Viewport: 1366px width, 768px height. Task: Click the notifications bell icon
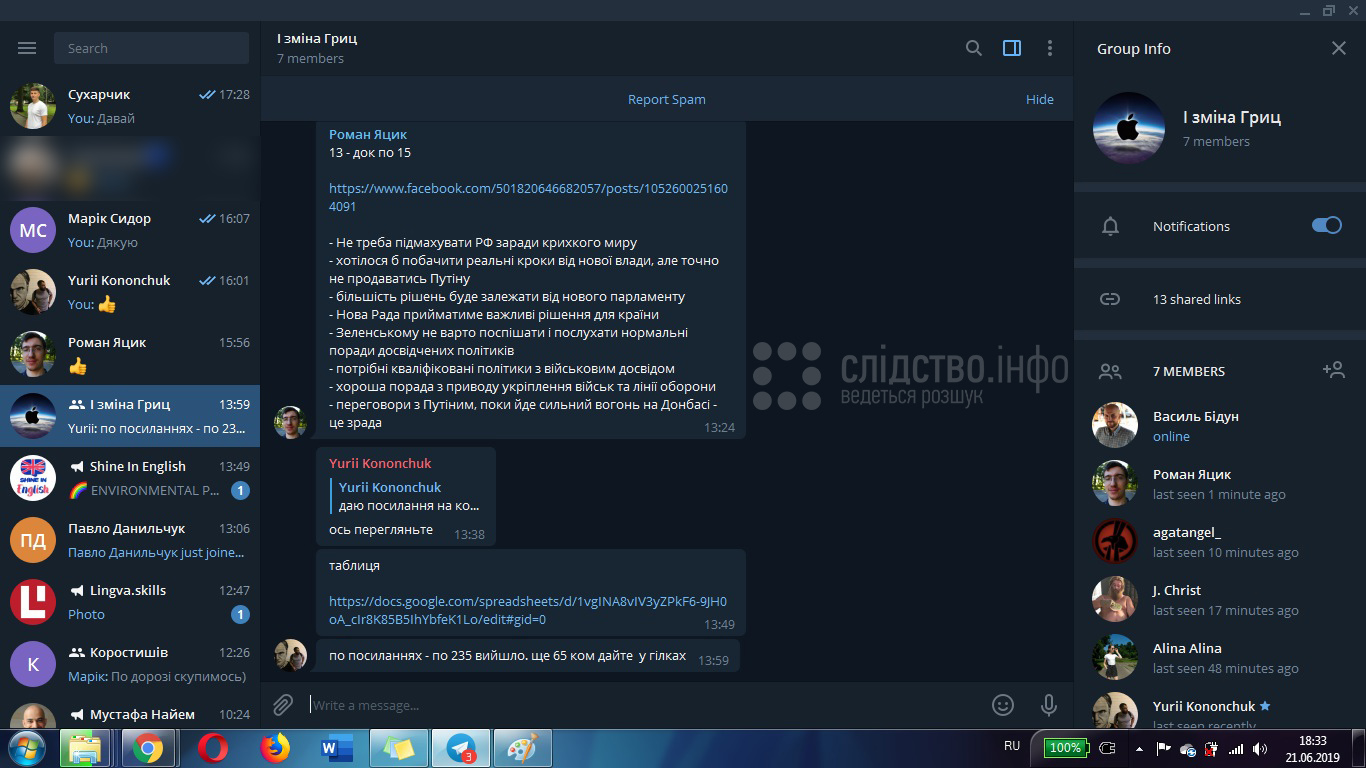tap(1110, 226)
